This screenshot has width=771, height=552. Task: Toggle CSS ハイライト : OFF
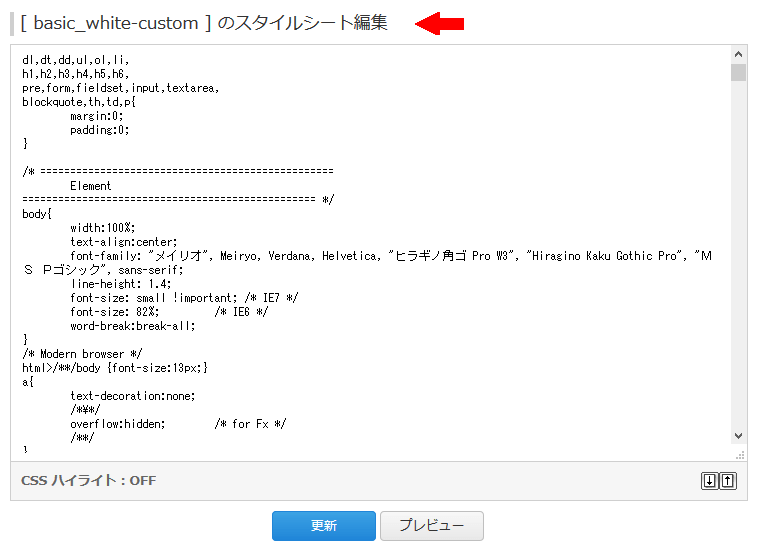[89, 481]
